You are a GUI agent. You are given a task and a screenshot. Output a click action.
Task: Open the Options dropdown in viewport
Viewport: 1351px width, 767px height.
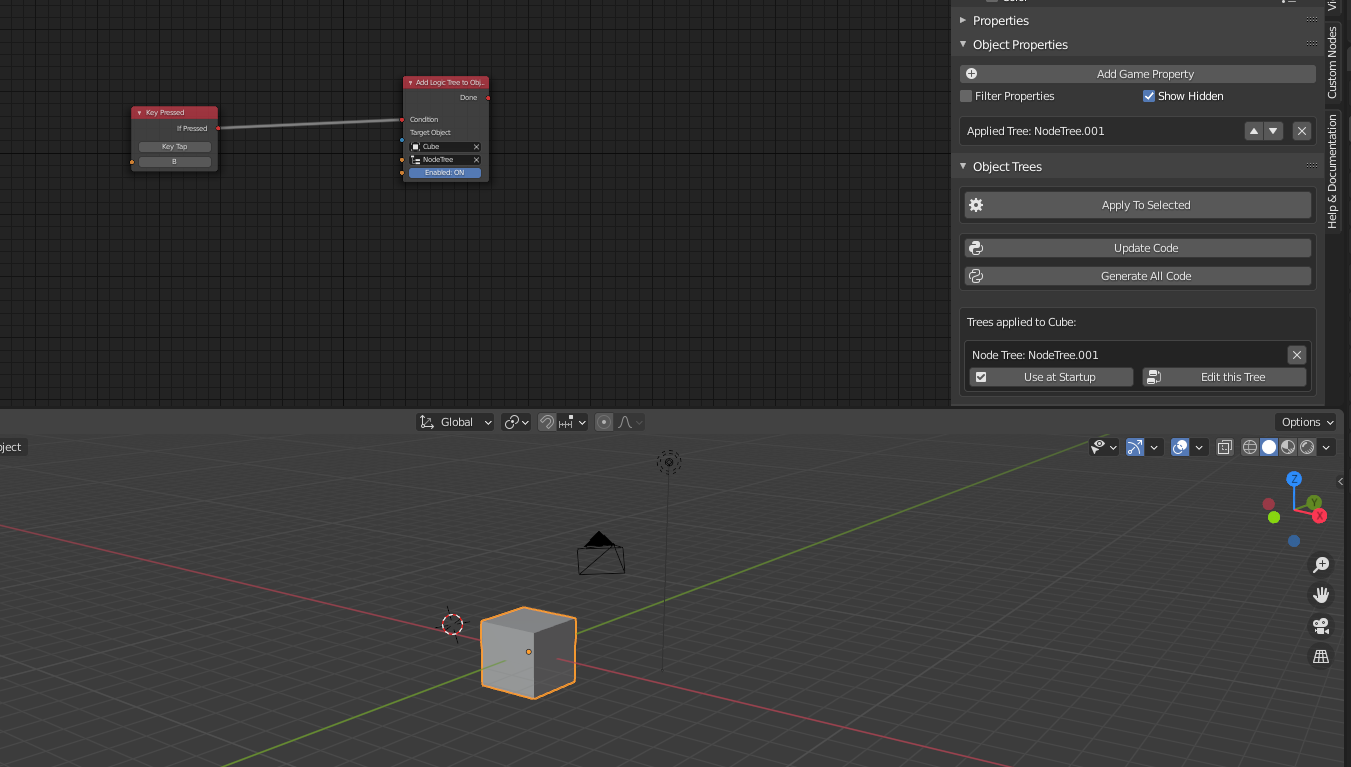[1306, 422]
